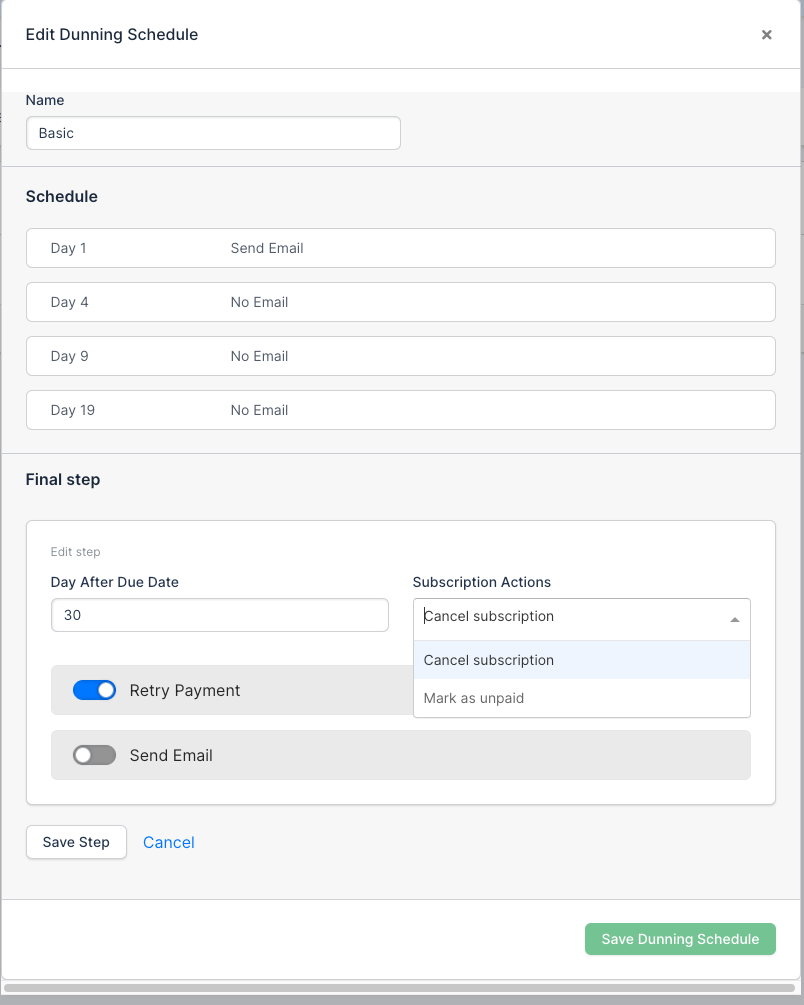The width and height of the screenshot is (804, 1005).
Task: Click the Subscription Actions combo box
Action: pos(570,617)
